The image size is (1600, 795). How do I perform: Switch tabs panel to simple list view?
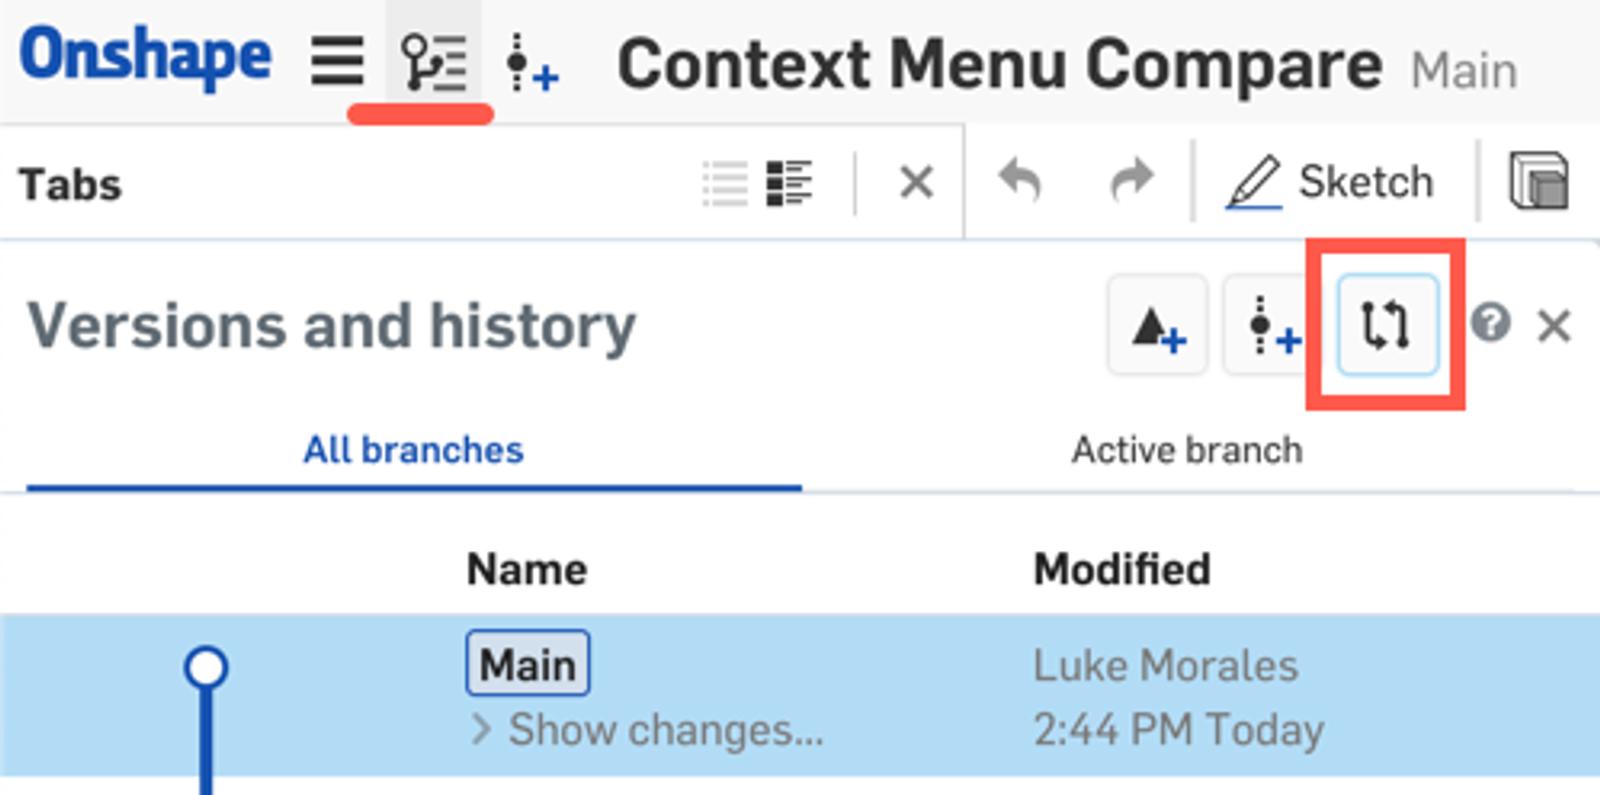pos(725,184)
